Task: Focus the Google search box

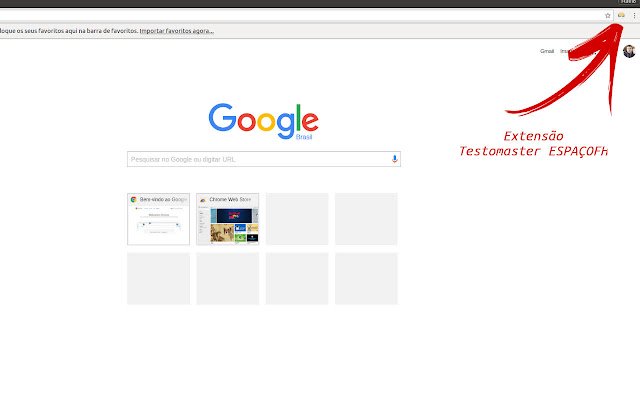Action: [x=264, y=159]
